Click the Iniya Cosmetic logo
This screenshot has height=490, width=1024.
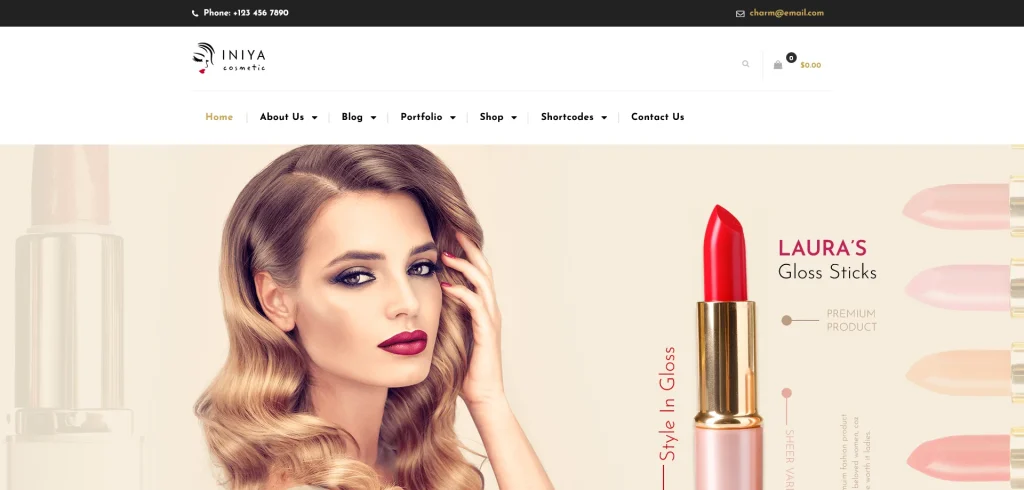click(x=229, y=58)
